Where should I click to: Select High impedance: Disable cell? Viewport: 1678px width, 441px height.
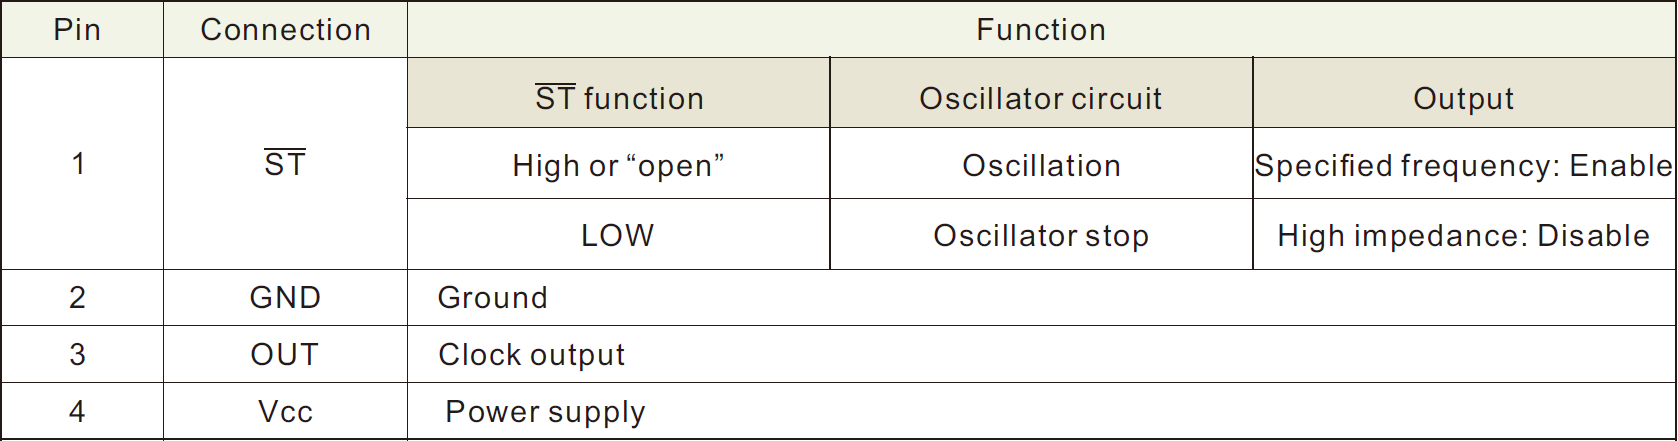(x=1464, y=234)
